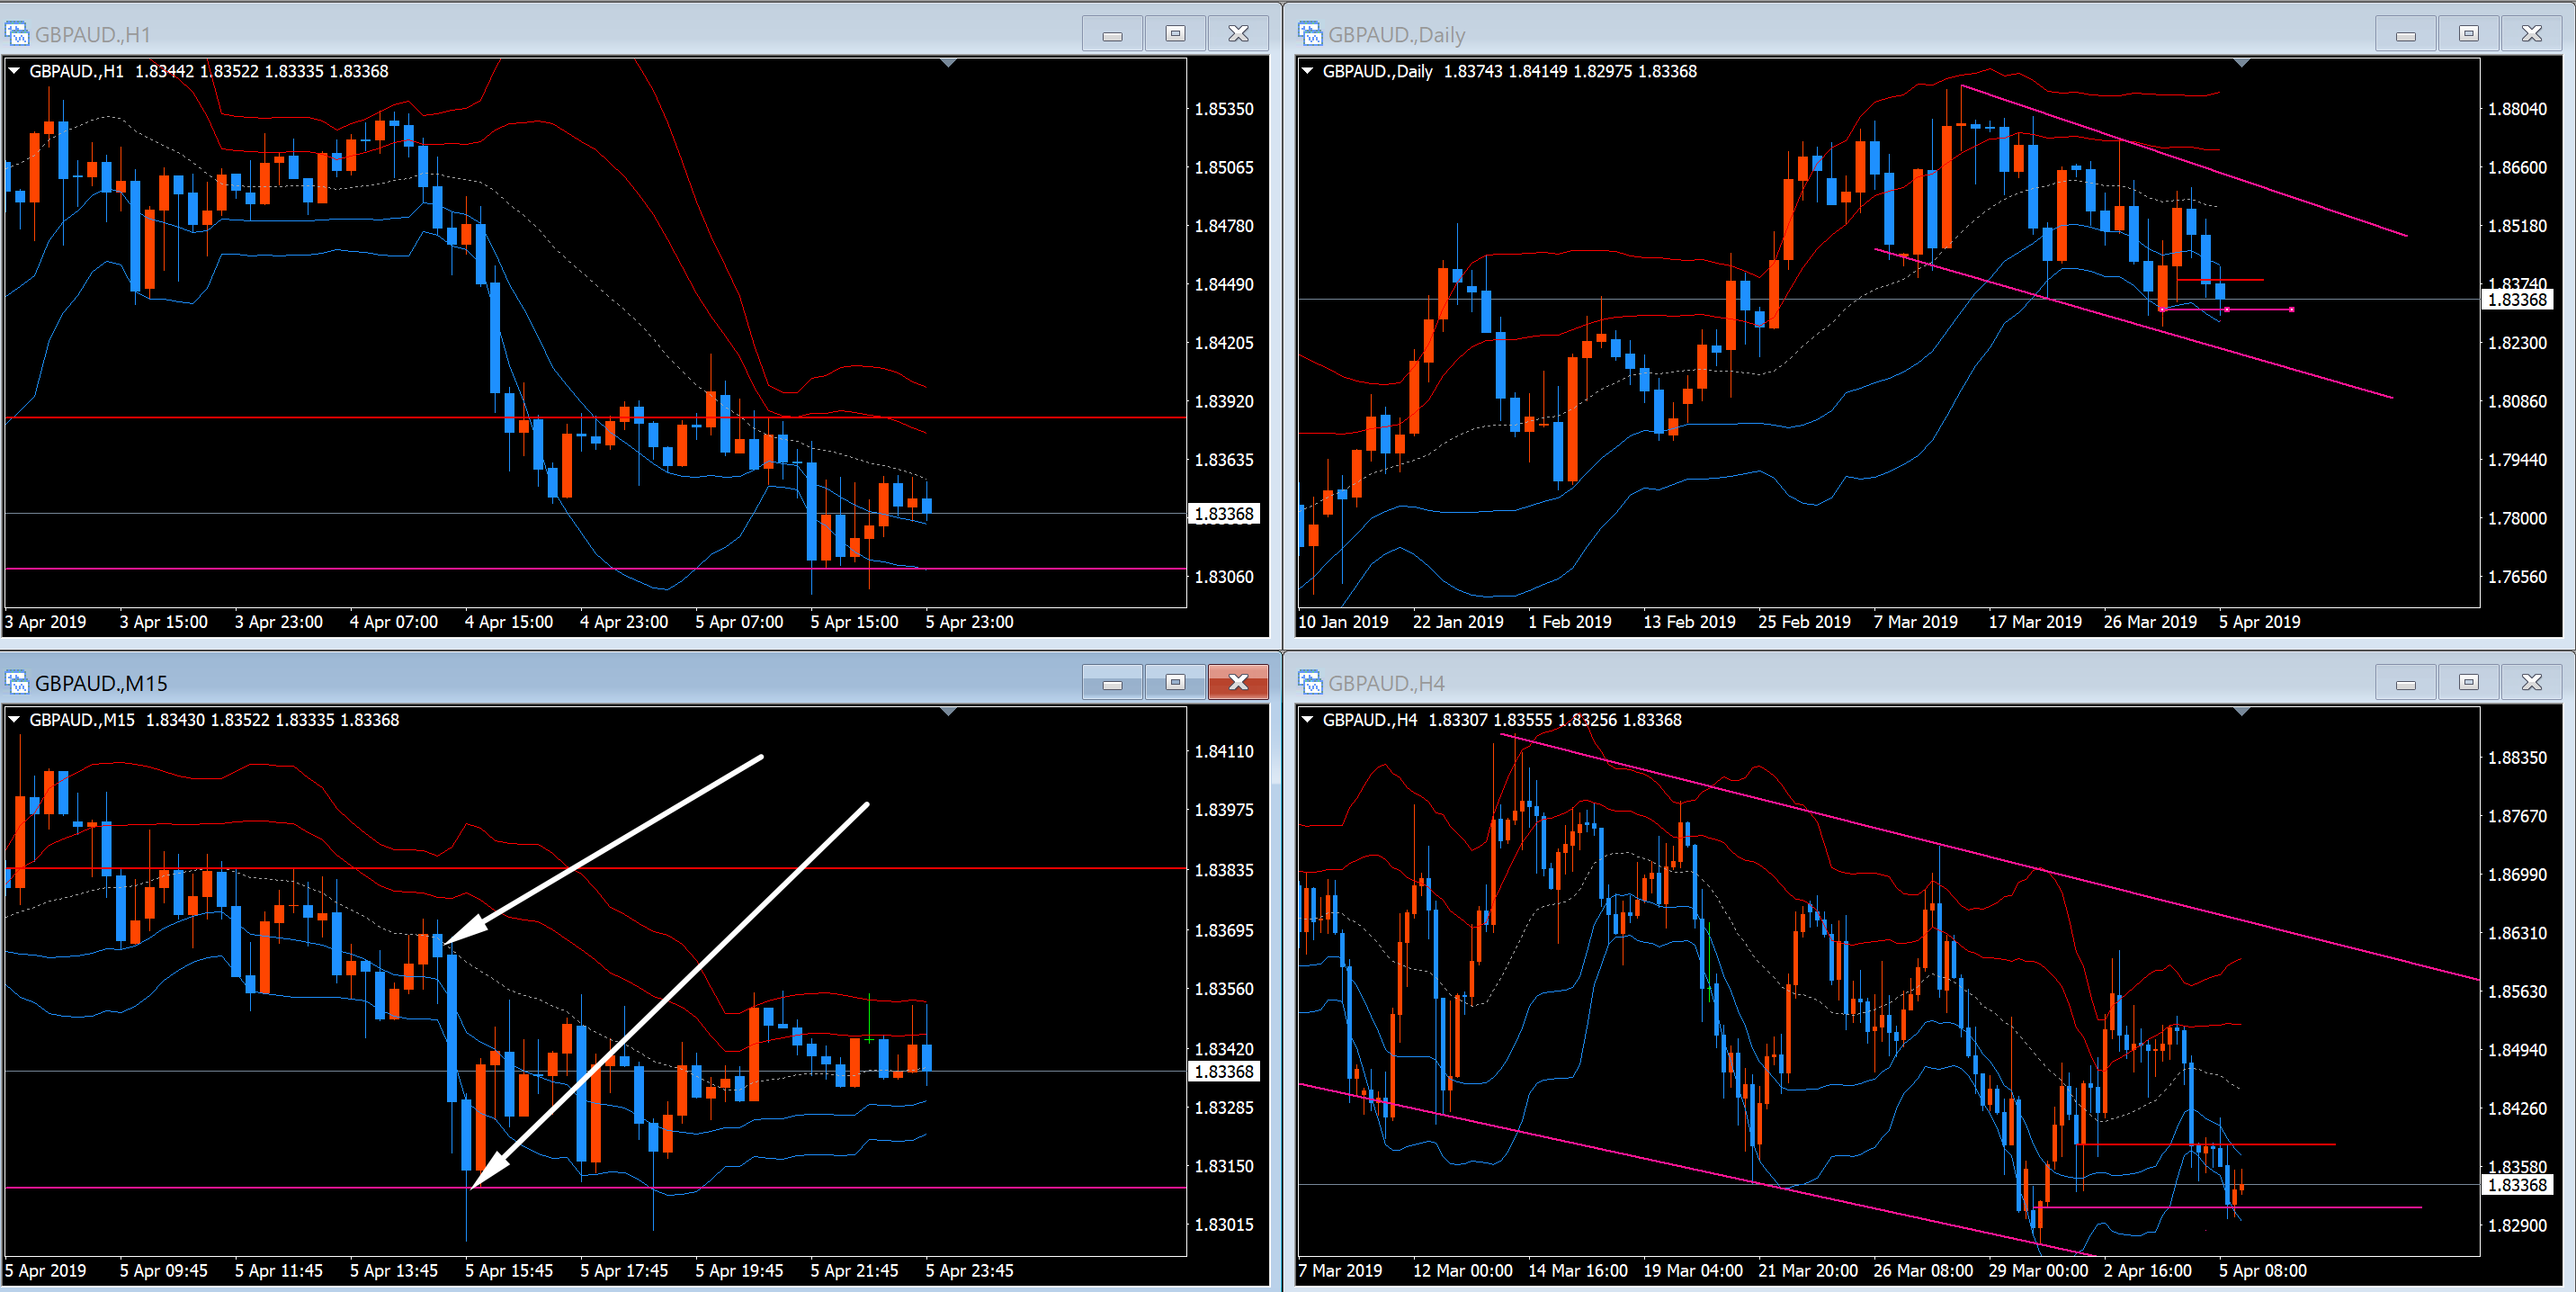This screenshot has width=2576, height=1292.
Task: Expand the triangle beside GBPAUD.,H4 label
Action: point(1307,720)
